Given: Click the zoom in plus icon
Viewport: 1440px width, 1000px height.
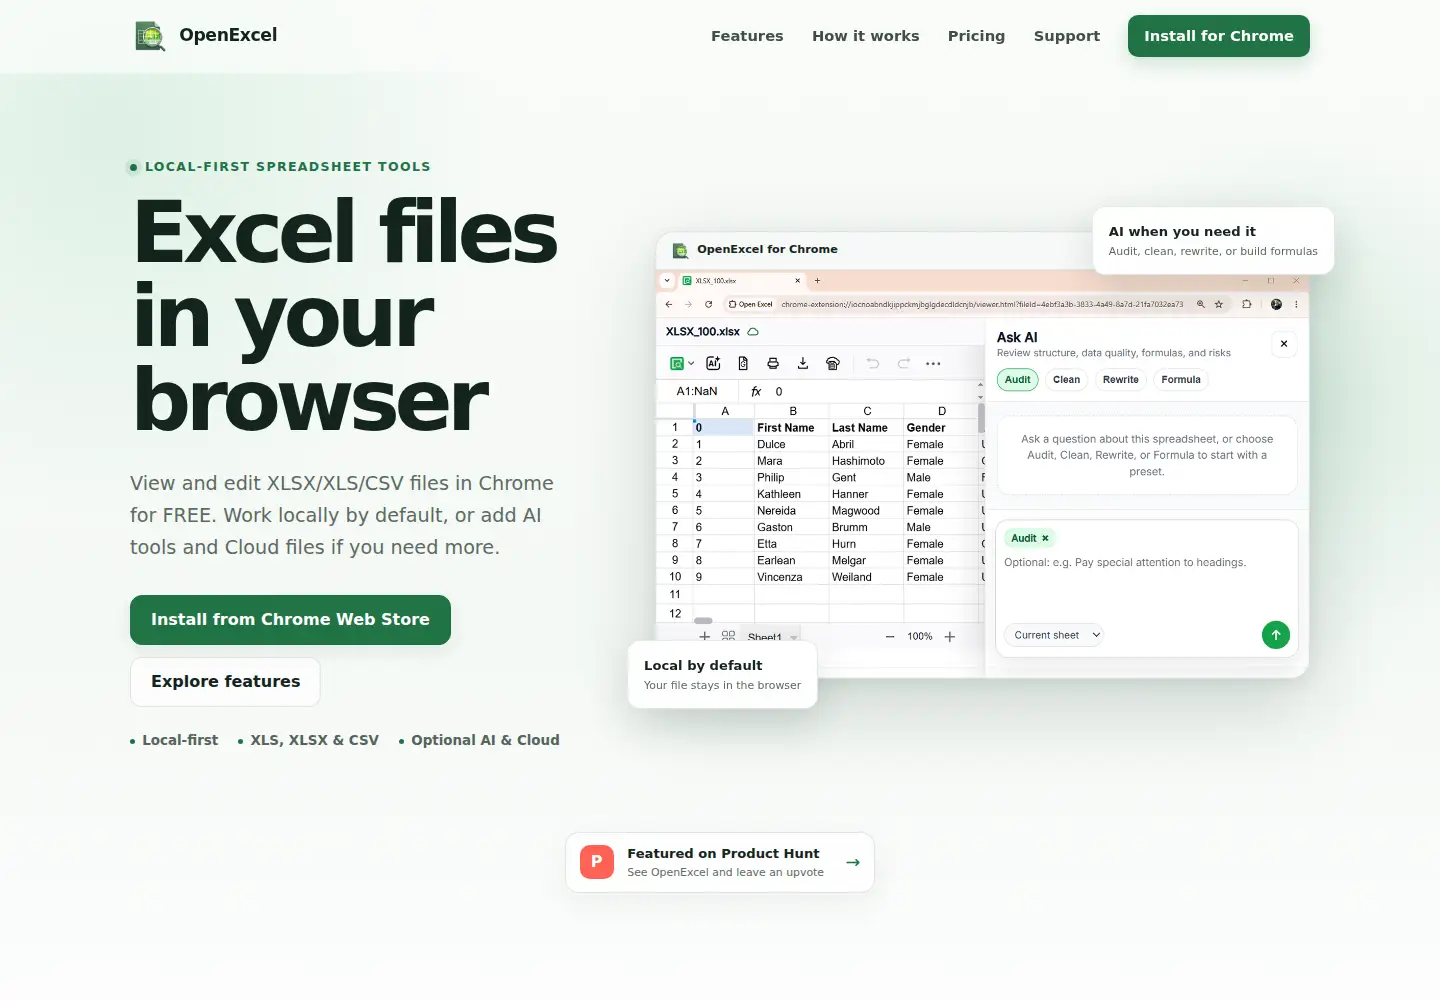Looking at the screenshot, I should 950,637.
